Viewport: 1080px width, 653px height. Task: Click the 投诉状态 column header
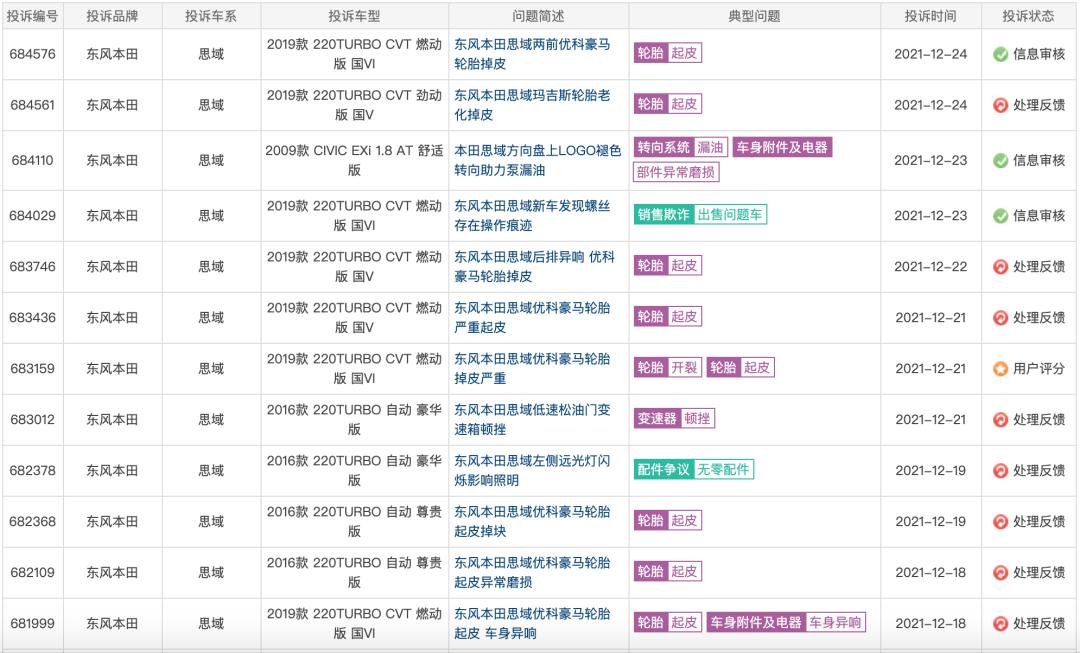tap(1029, 16)
